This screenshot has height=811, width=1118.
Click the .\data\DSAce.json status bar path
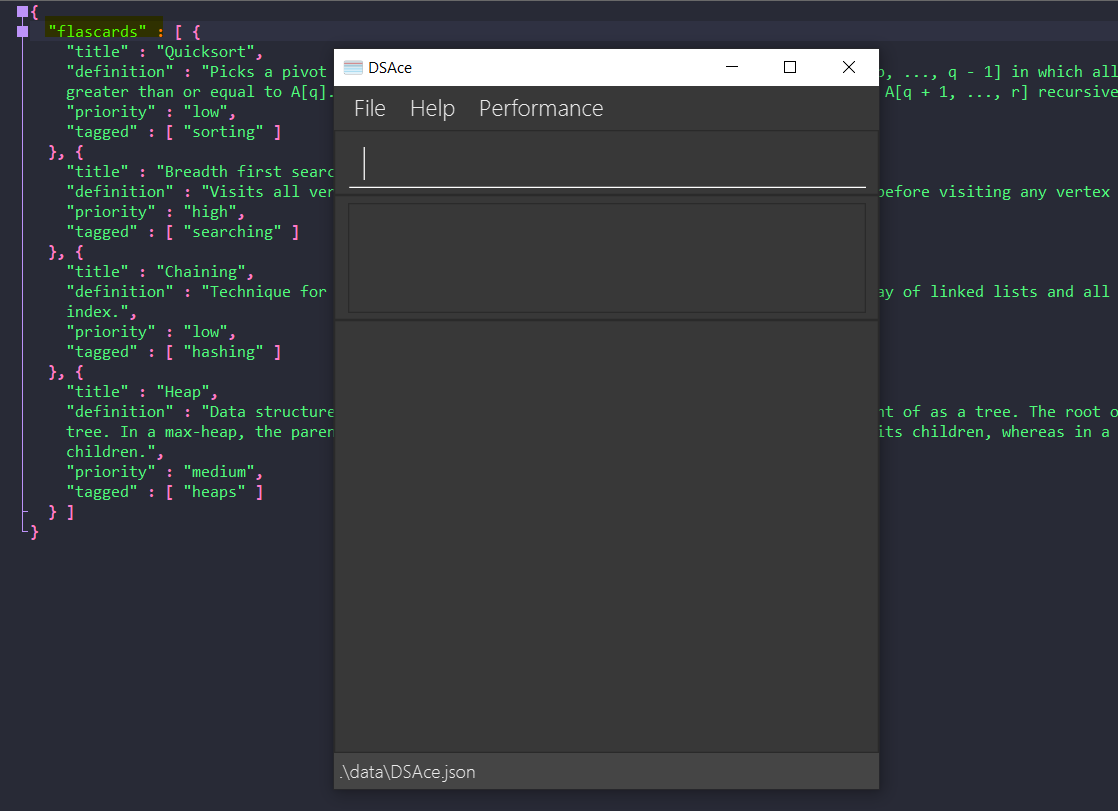point(407,772)
